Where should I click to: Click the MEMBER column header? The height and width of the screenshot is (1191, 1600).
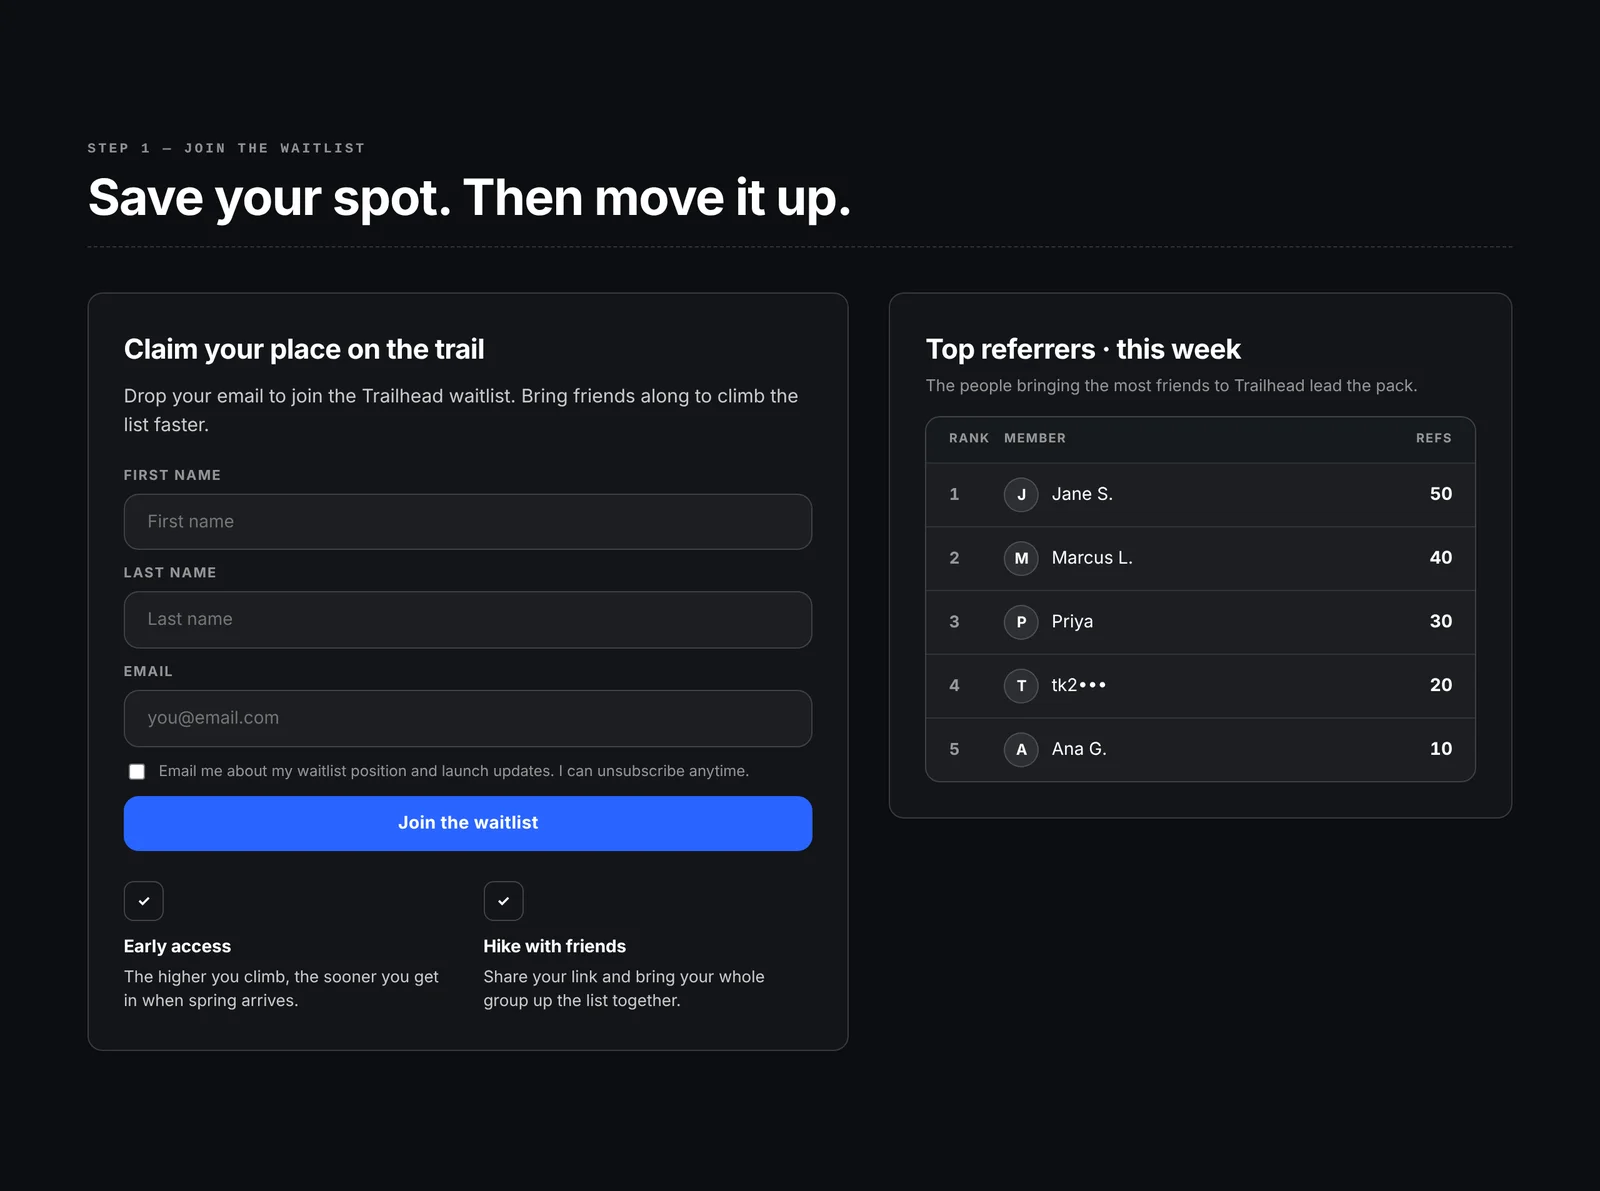click(x=1035, y=438)
